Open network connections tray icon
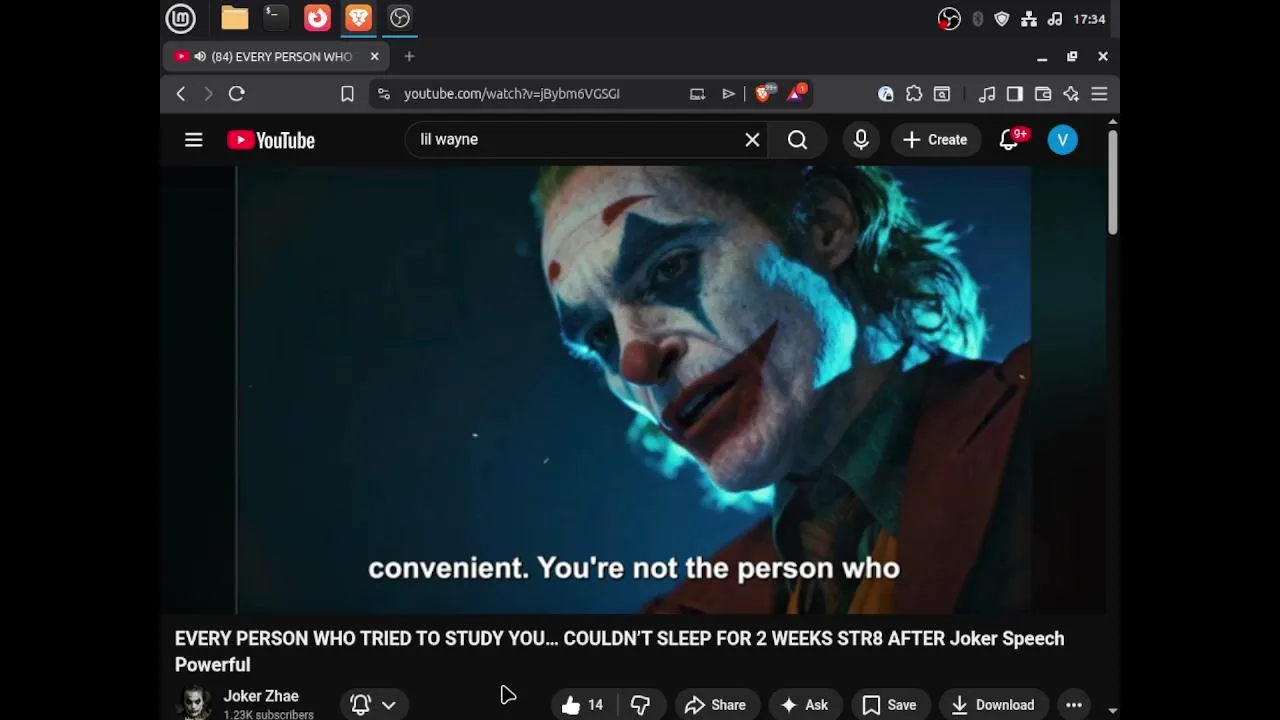 pos(1029,19)
